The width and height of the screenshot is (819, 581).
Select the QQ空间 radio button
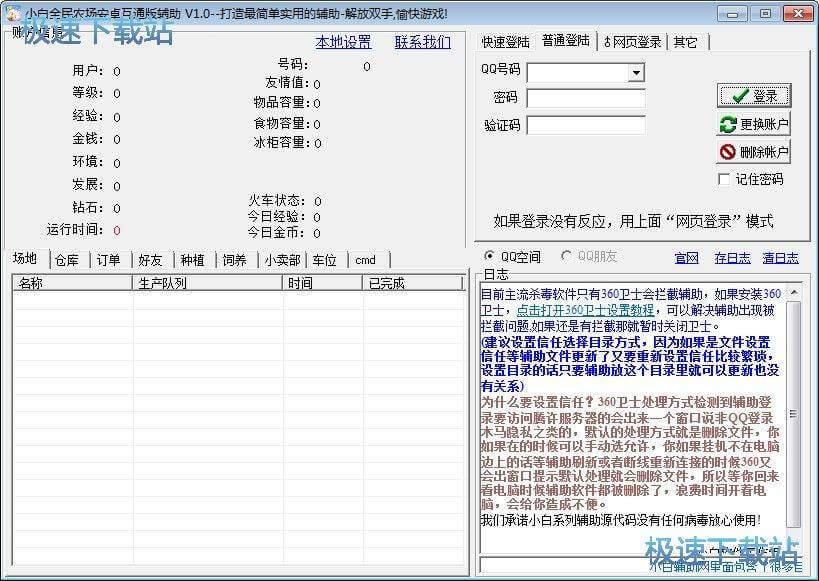tap(490, 257)
